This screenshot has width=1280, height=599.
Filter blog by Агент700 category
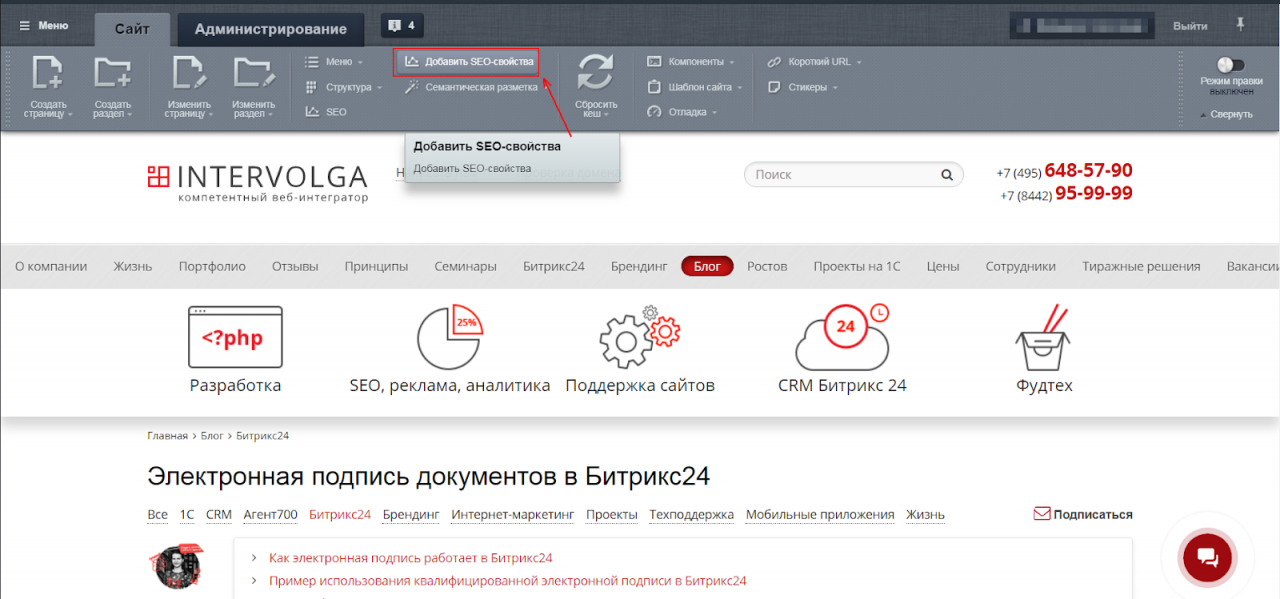pyautogui.click(x=270, y=515)
